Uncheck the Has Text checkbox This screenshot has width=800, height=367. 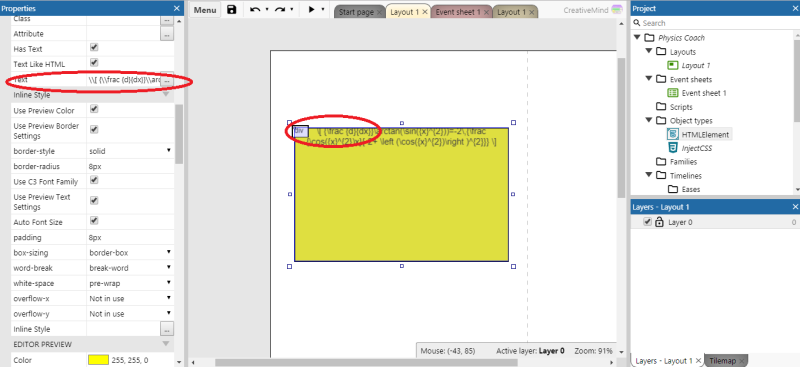[94, 47]
